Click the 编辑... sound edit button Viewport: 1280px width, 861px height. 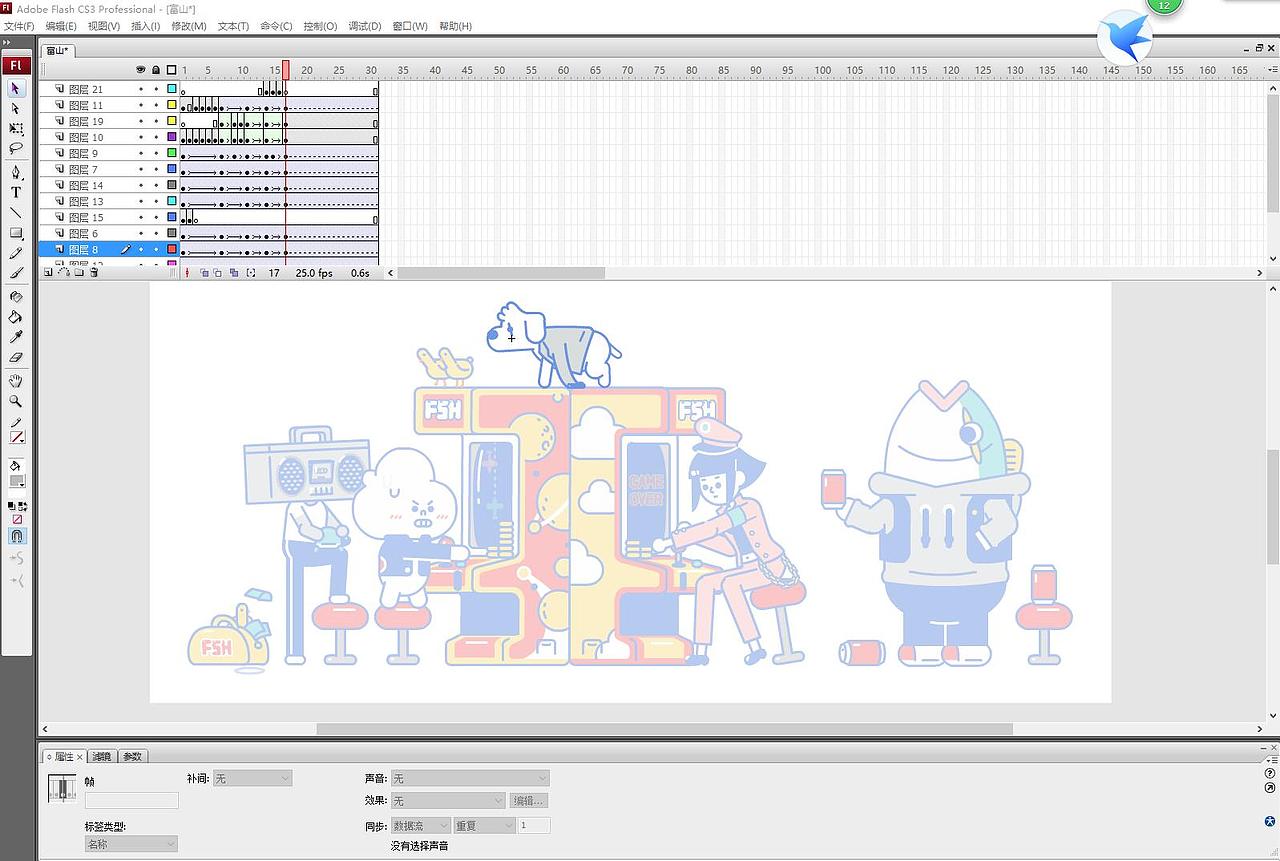click(529, 801)
